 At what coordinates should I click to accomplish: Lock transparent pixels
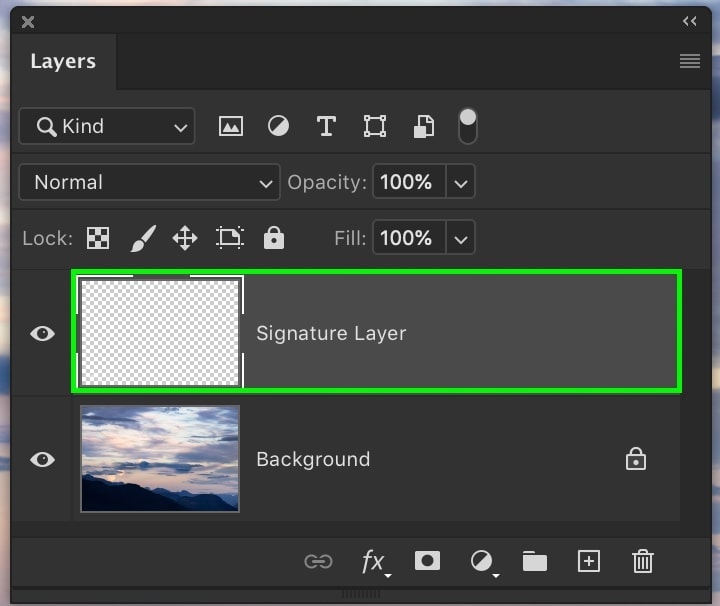[98, 238]
